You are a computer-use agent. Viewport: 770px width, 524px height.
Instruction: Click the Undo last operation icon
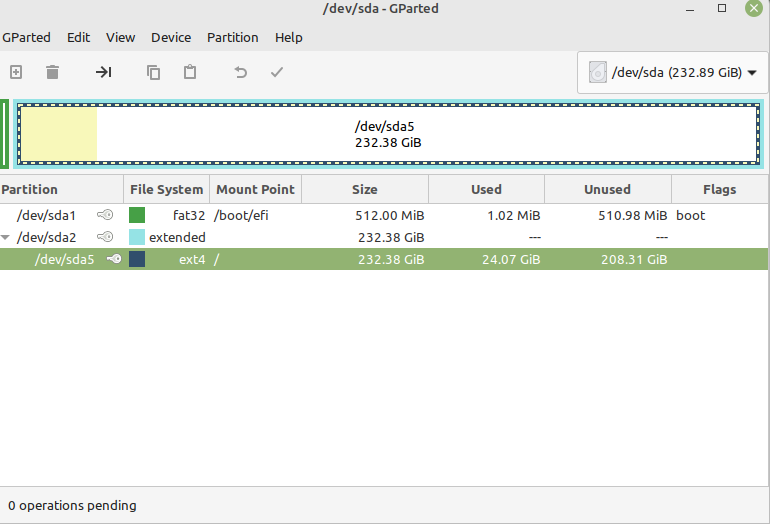point(240,72)
